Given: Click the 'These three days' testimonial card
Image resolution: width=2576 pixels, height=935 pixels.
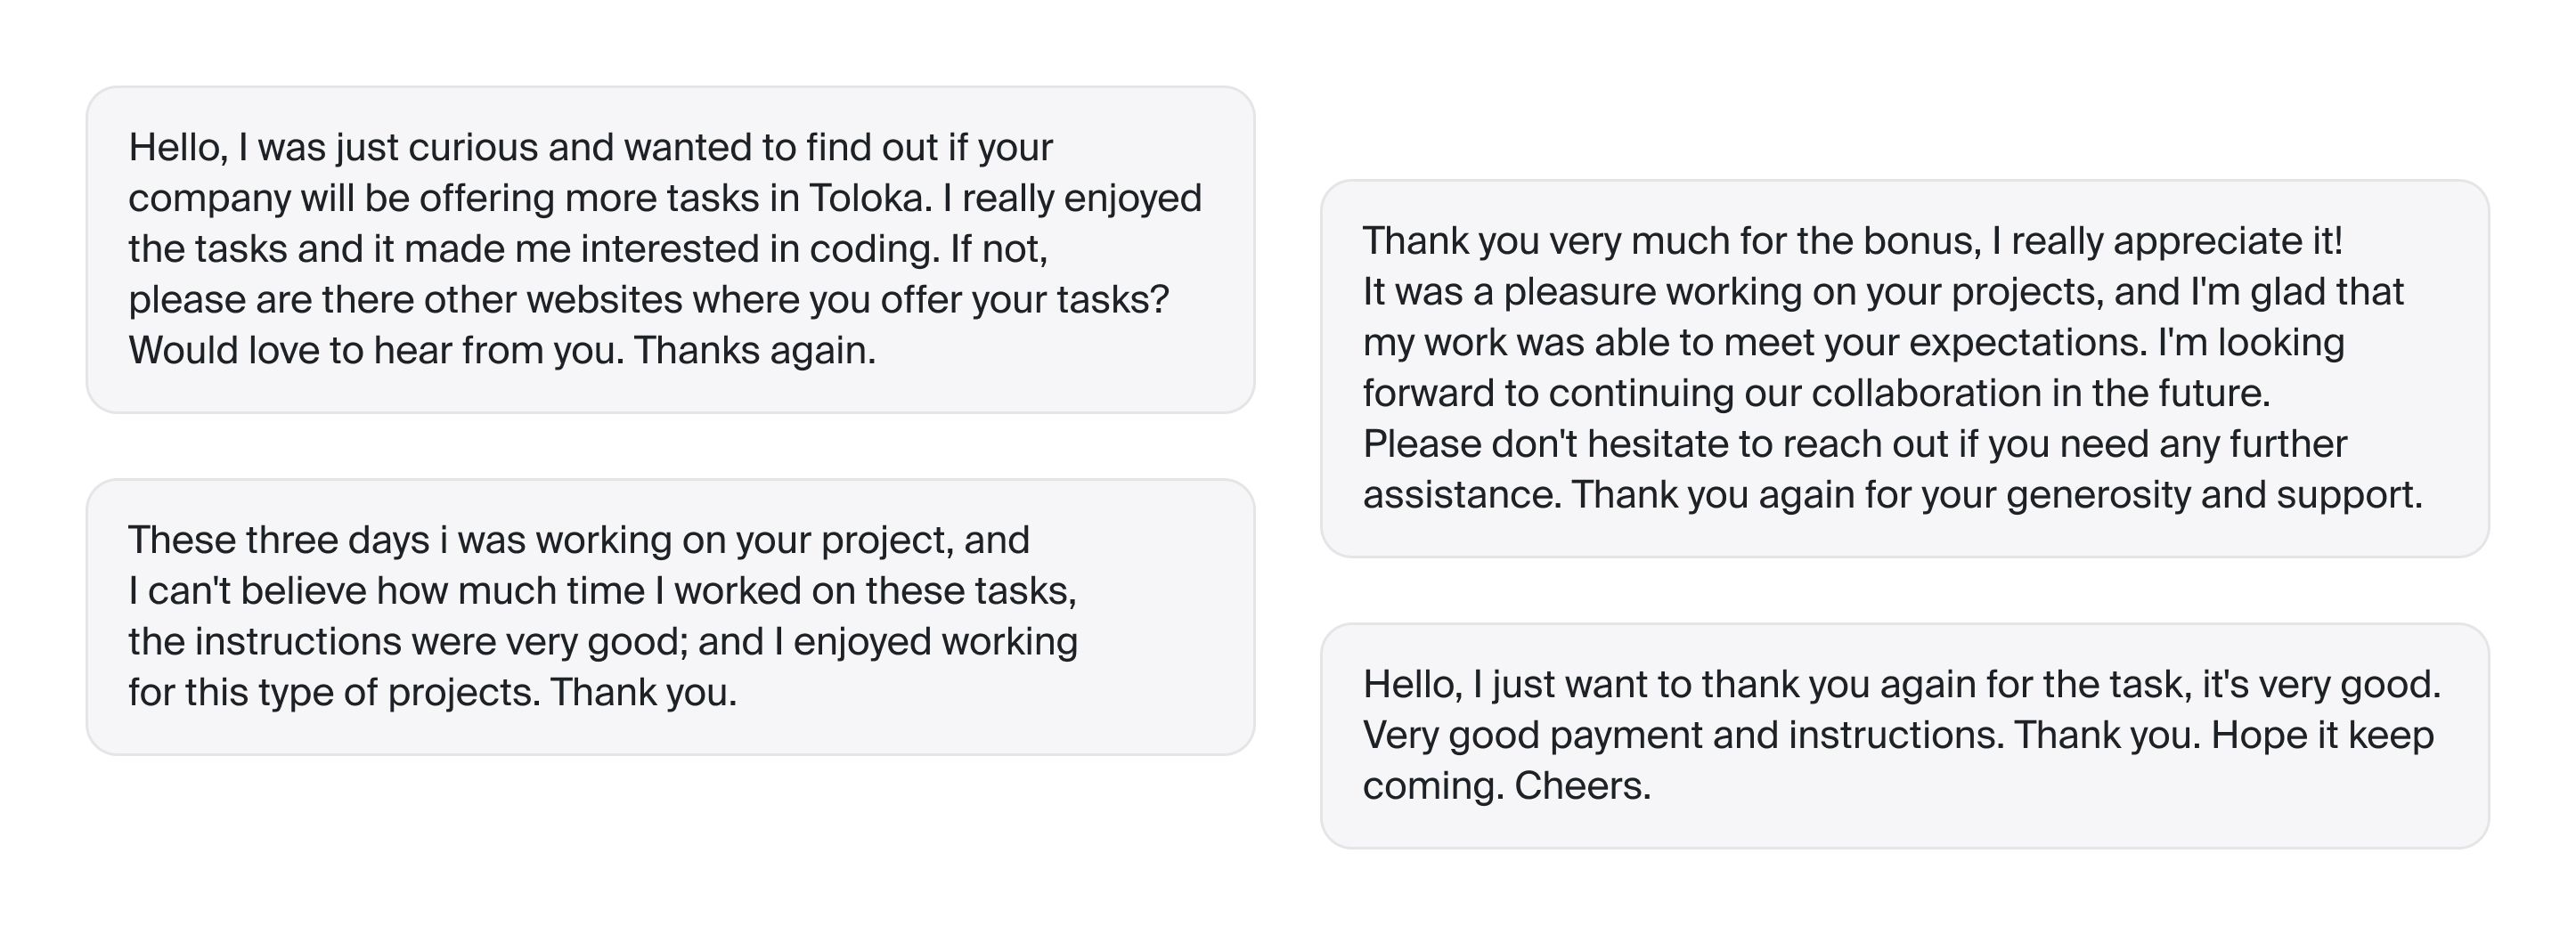Looking at the screenshot, I should 670,616.
